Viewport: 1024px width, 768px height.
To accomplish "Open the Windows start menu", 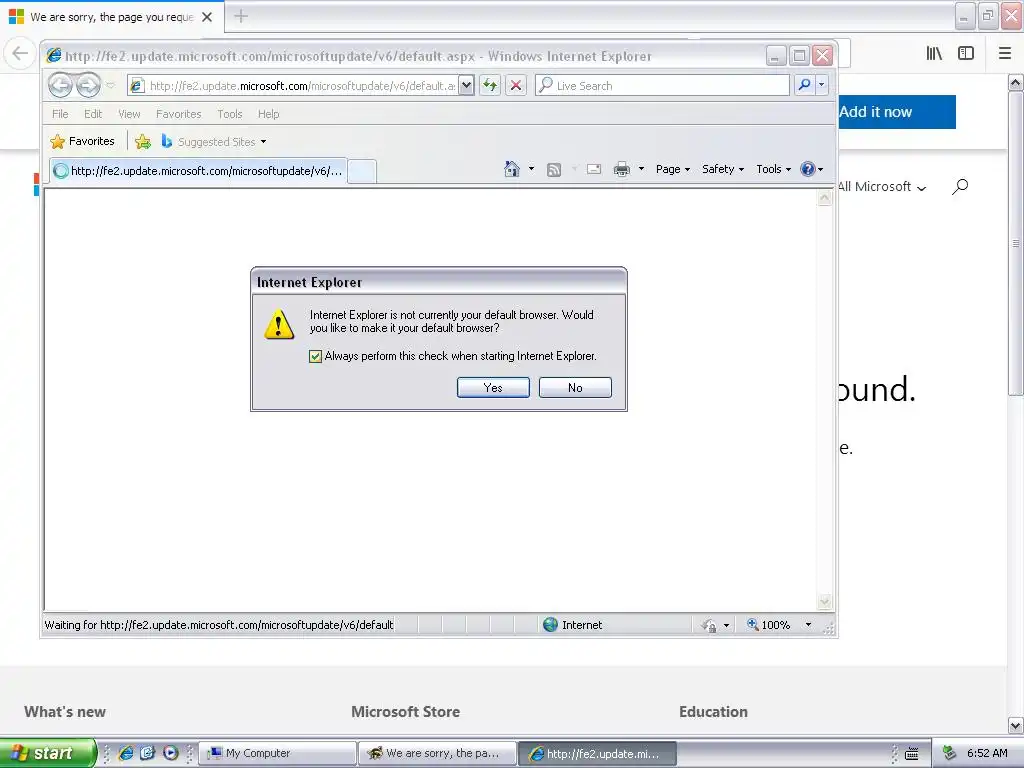I will point(48,753).
